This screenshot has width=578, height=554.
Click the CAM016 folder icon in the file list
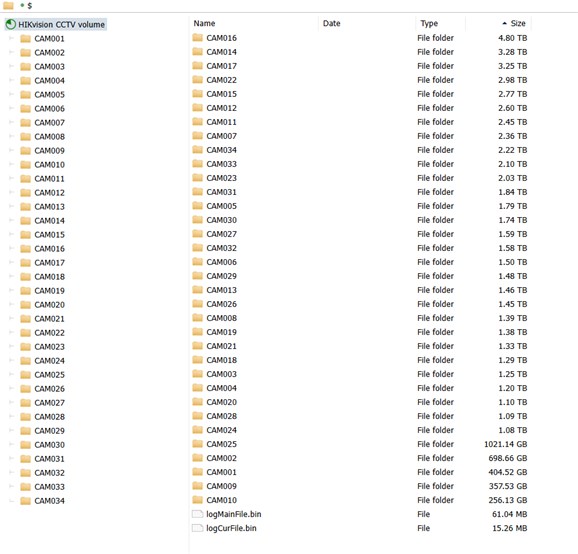[x=198, y=38]
